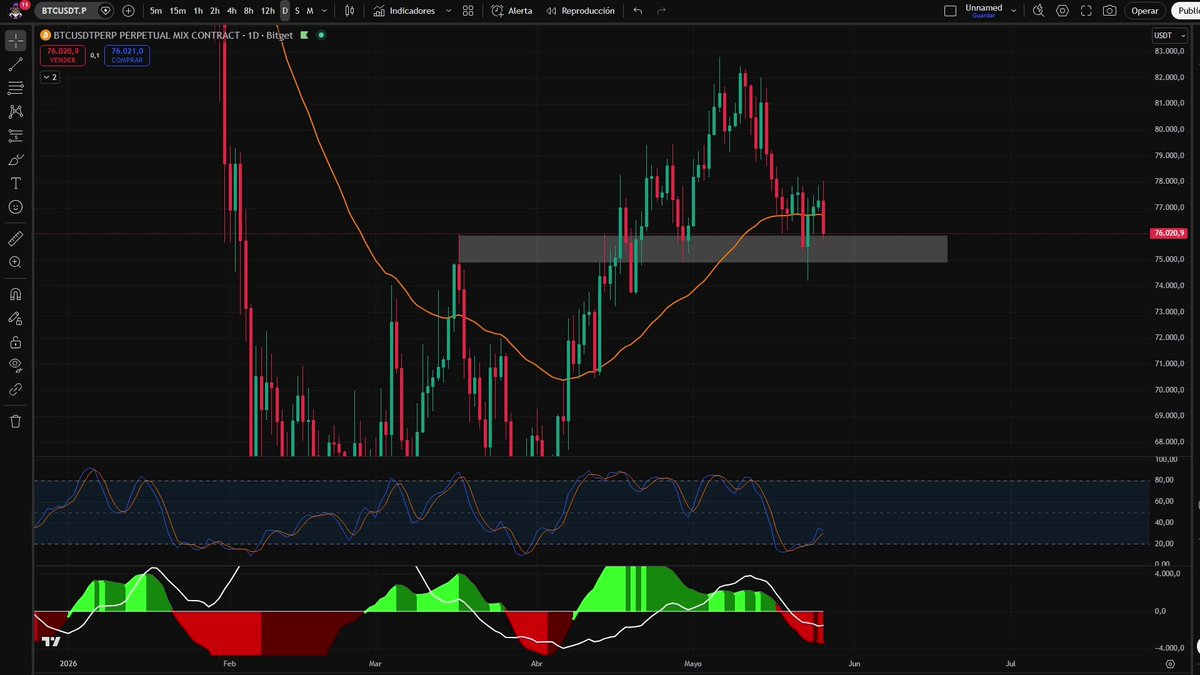Open quick search lightning icon
The width and height of the screenshot is (1200, 675).
pos(1038,11)
